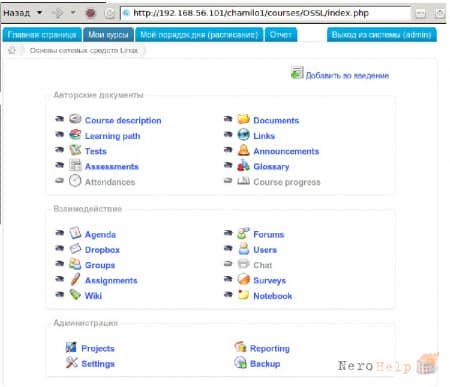Open the Course description link
This screenshot has height=387, width=450.
pos(123,120)
